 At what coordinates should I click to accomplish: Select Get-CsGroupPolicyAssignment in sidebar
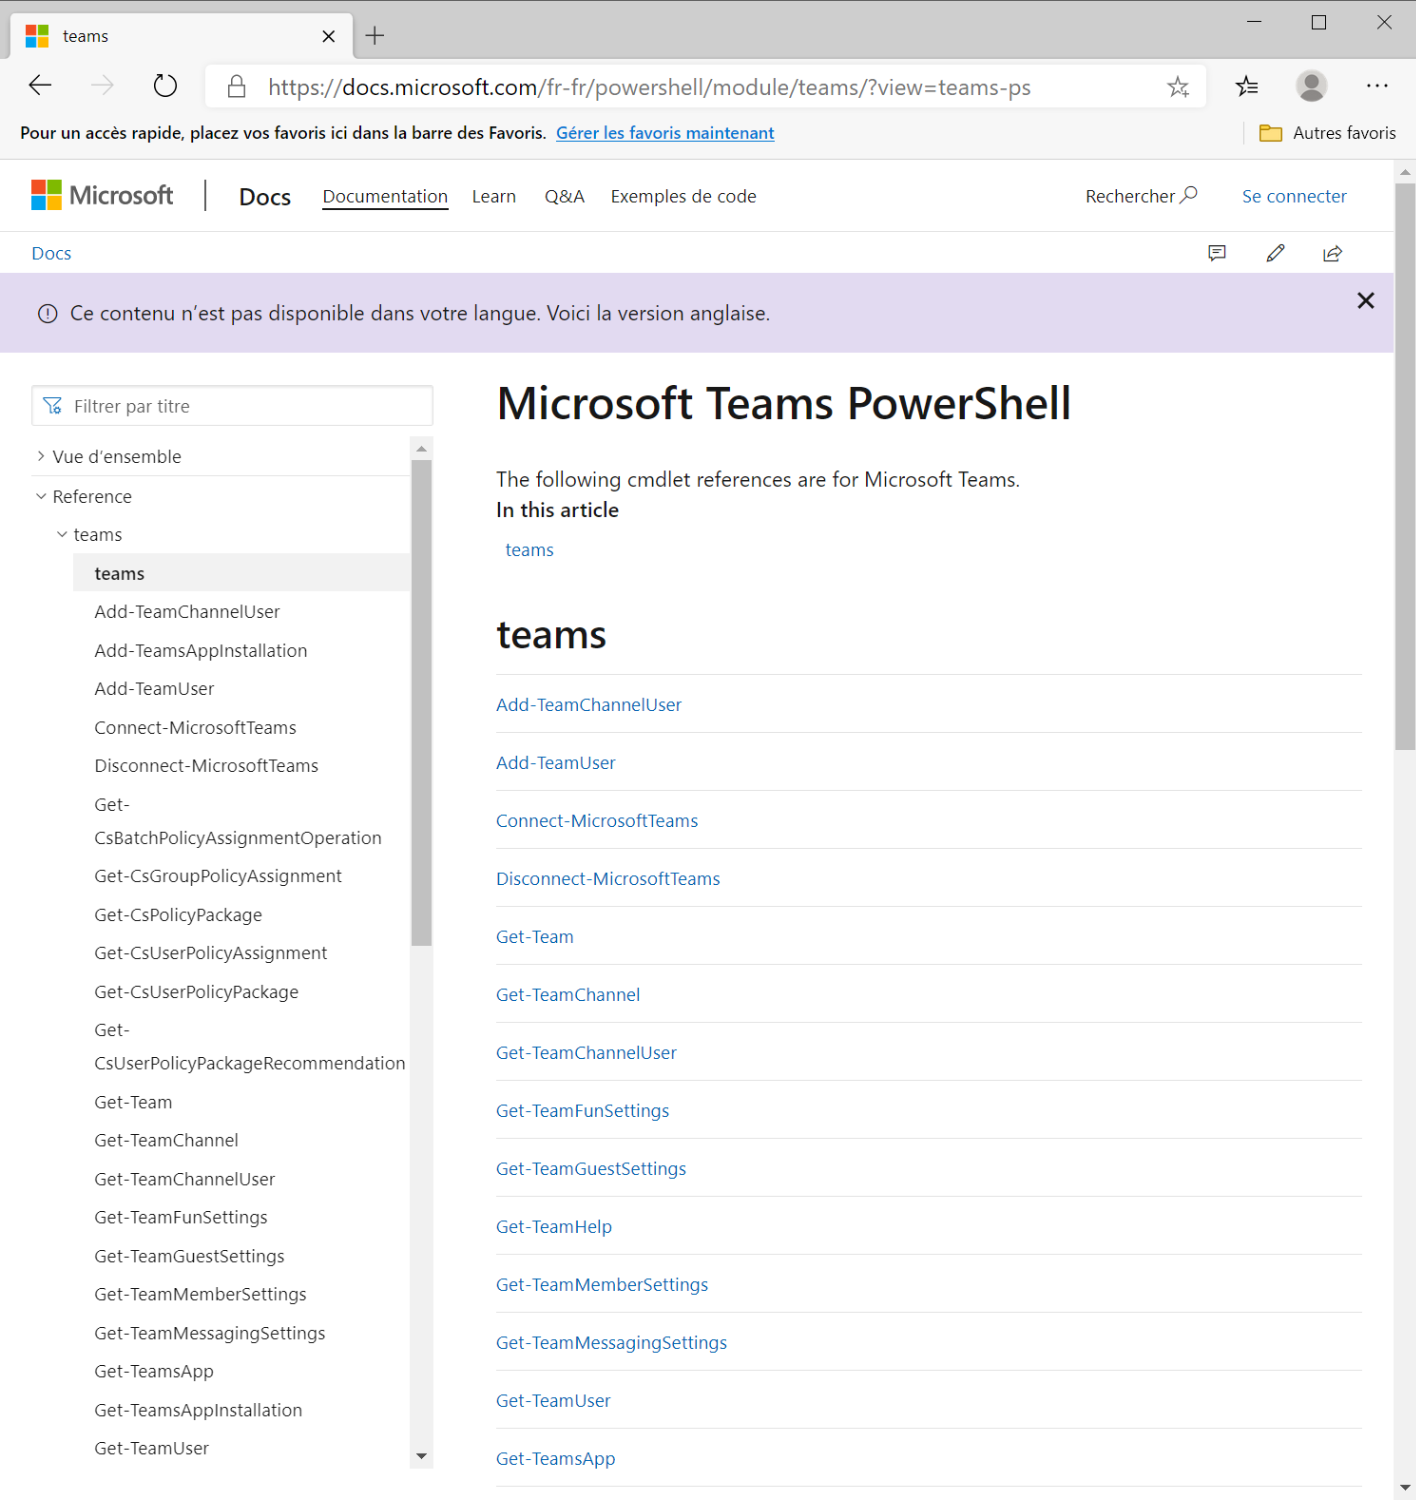click(217, 876)
